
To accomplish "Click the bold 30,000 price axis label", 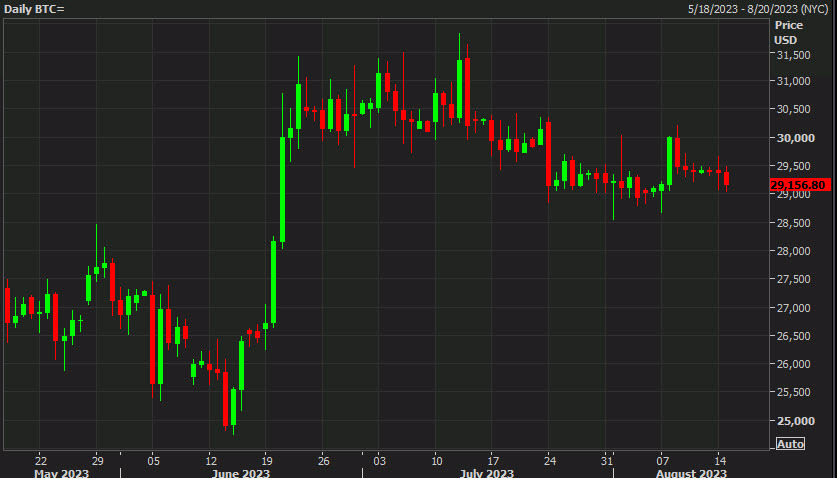I will pos(795,138).
